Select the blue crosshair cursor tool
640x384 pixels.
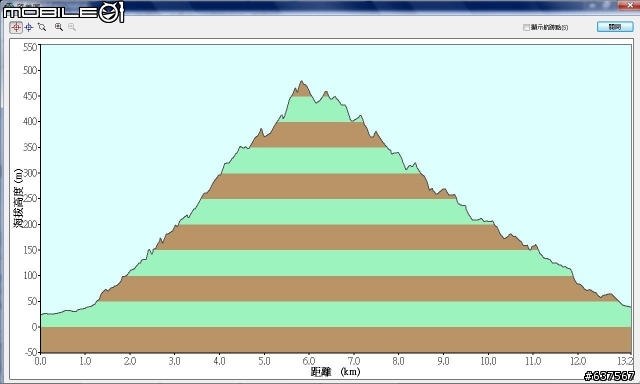tap(29, 27)
